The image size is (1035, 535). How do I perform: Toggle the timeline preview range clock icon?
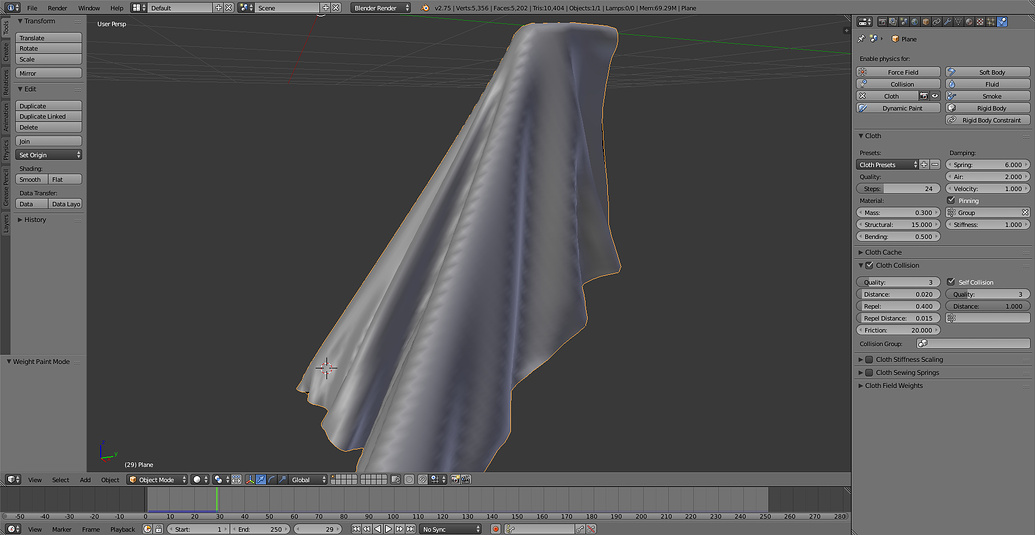[x=147, y=528]
